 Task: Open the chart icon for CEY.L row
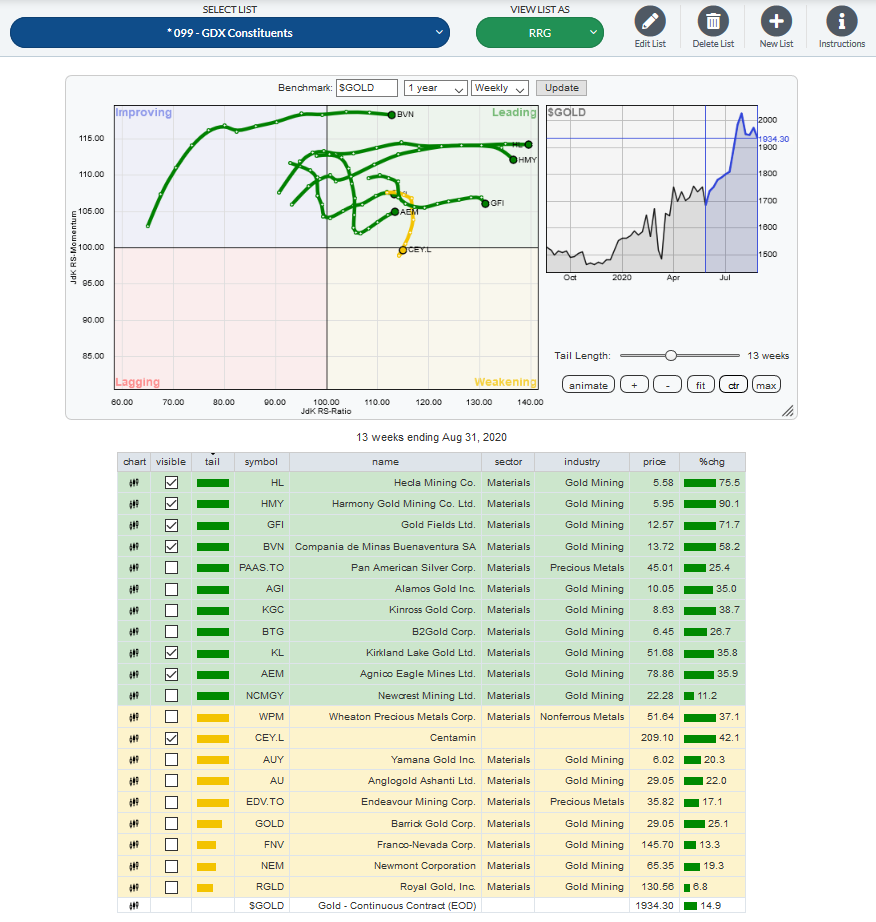134,738
